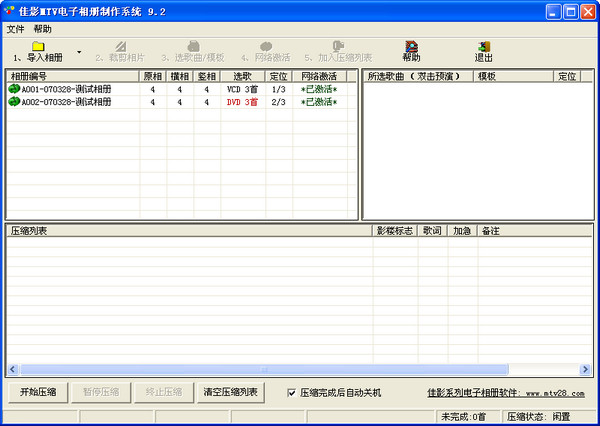The width and height of the screenshot is (600, 426).
Task: Open the 帮助 menu in menu bar
Action: coord(42,29)
